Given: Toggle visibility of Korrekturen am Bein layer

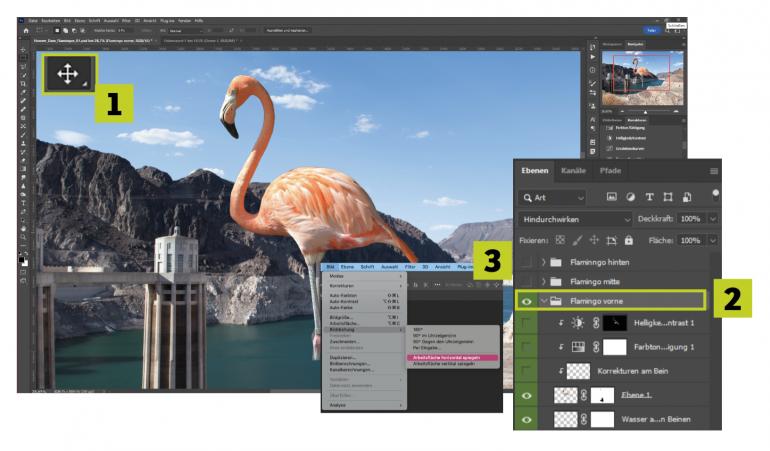Looking at the screenshot, I should [x=526, y=371].
